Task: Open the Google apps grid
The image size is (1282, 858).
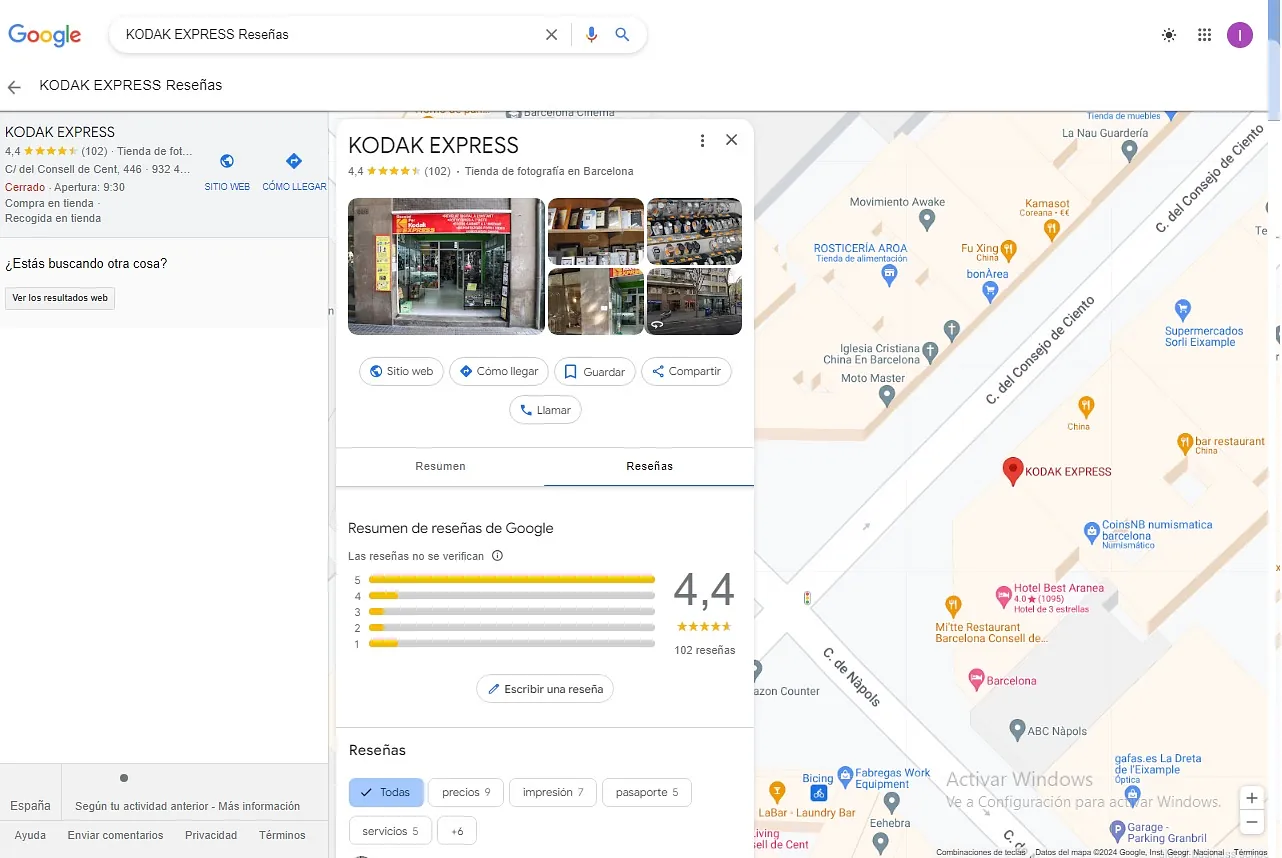Action: coord(1205,35)
